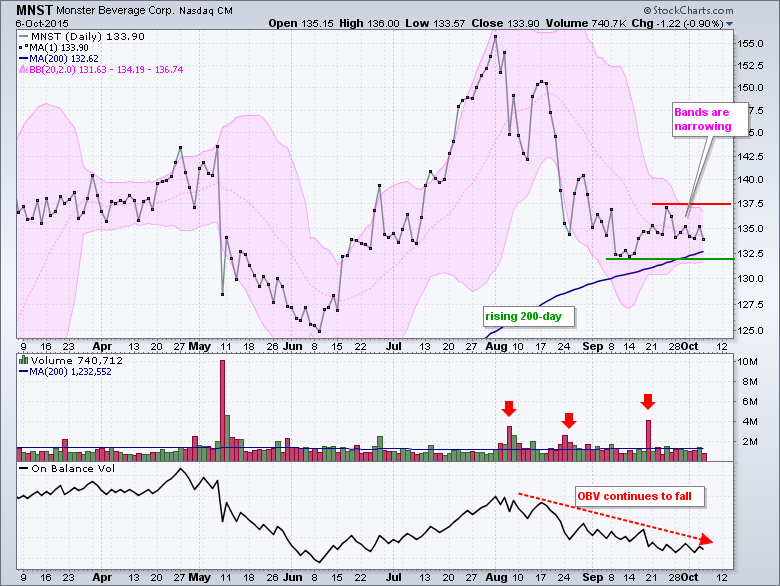Click the 8M volume axis label
The width and height of the screenshot is (780, 586).
tap(750, 382)
